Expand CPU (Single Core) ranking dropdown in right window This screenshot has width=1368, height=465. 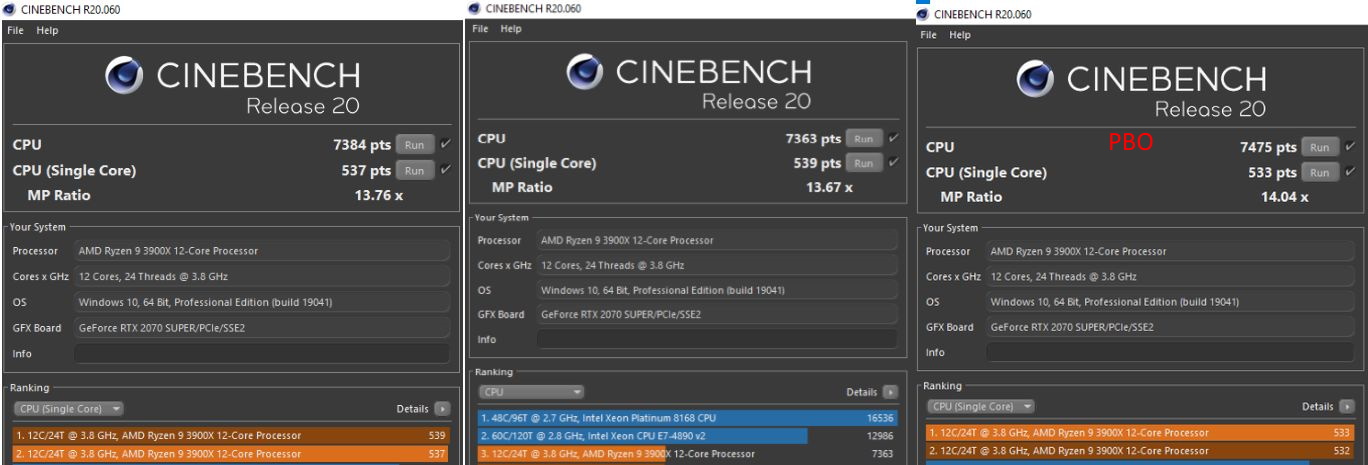980,407
